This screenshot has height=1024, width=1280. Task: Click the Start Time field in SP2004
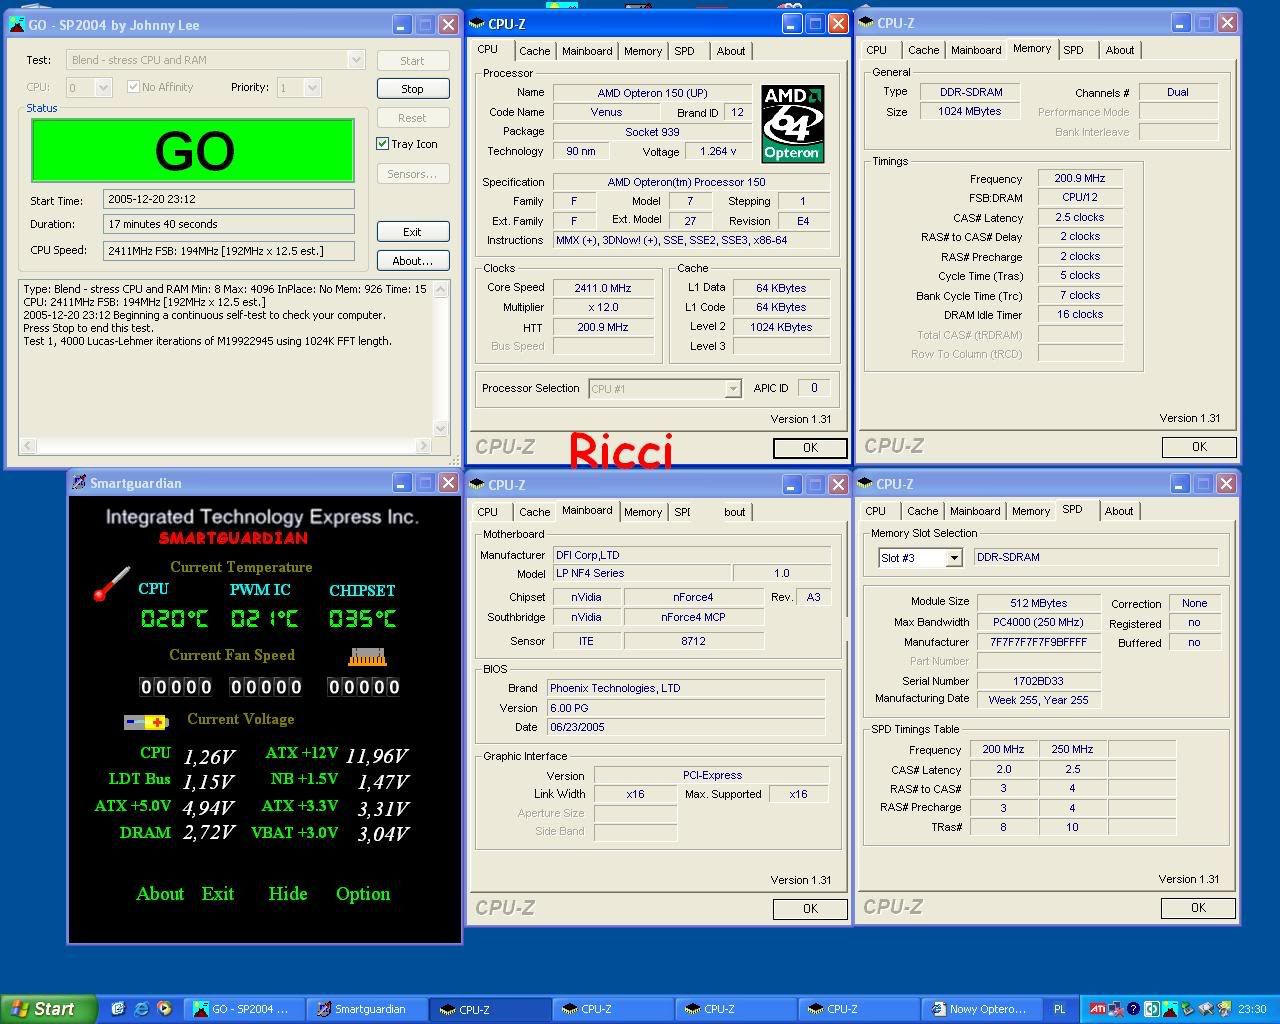point(228,200)
